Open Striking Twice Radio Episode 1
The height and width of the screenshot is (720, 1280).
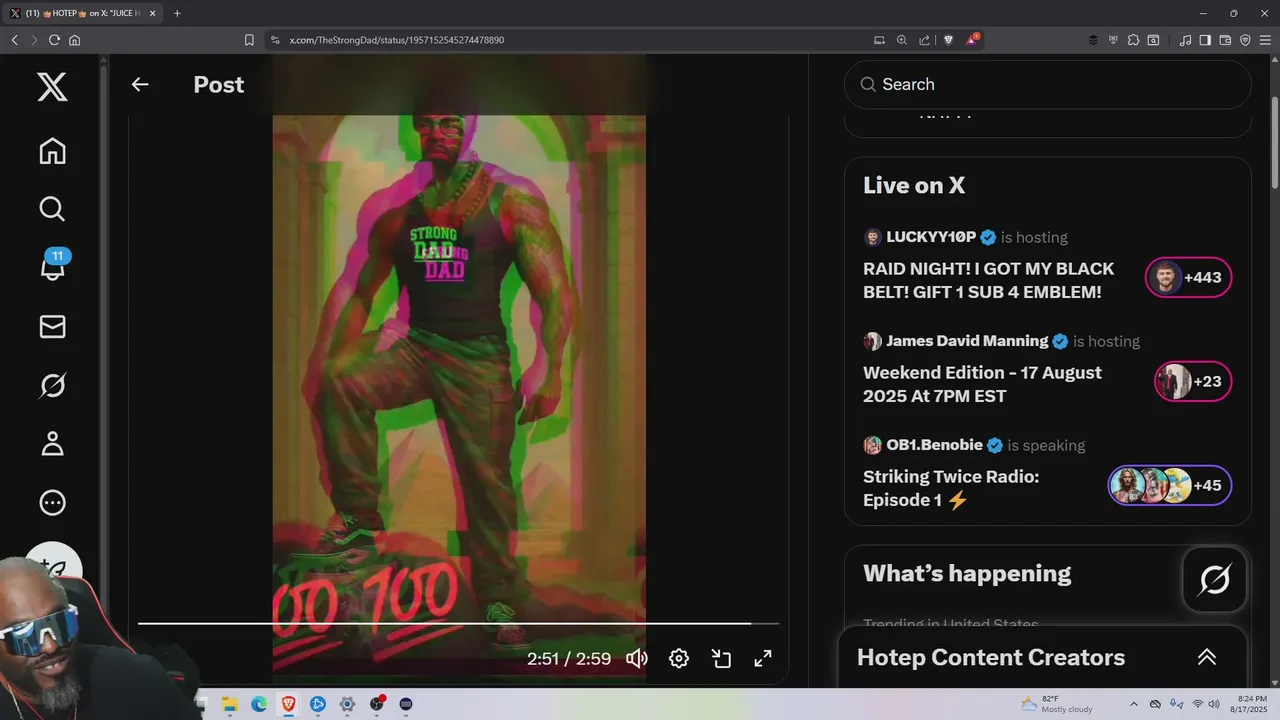tap(951, 488)
